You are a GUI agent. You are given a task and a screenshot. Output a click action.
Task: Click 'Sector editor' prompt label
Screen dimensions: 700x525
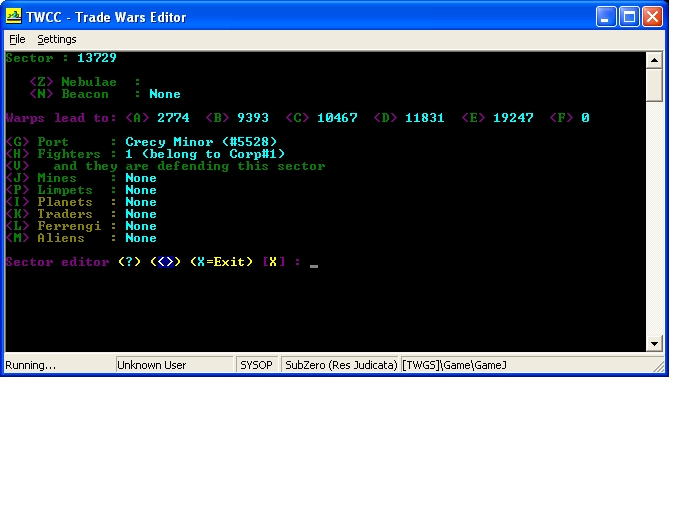(x=57, y=262)
